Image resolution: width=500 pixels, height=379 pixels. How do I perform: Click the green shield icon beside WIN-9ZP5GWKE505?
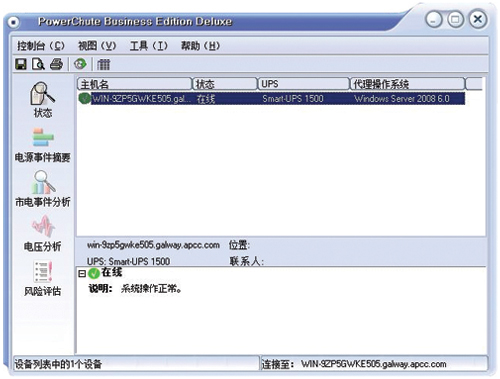[x=84, y=98]
